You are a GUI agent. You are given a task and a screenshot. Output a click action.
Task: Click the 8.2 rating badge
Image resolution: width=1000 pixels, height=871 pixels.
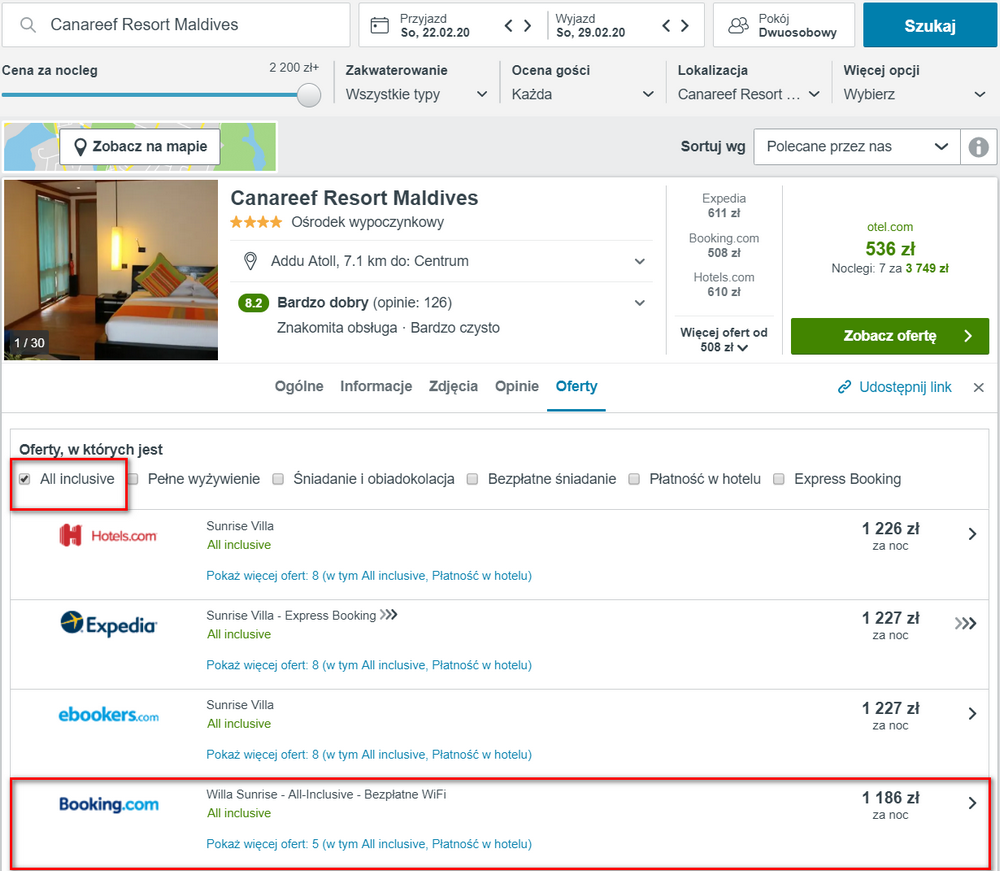tap(253, 303)
